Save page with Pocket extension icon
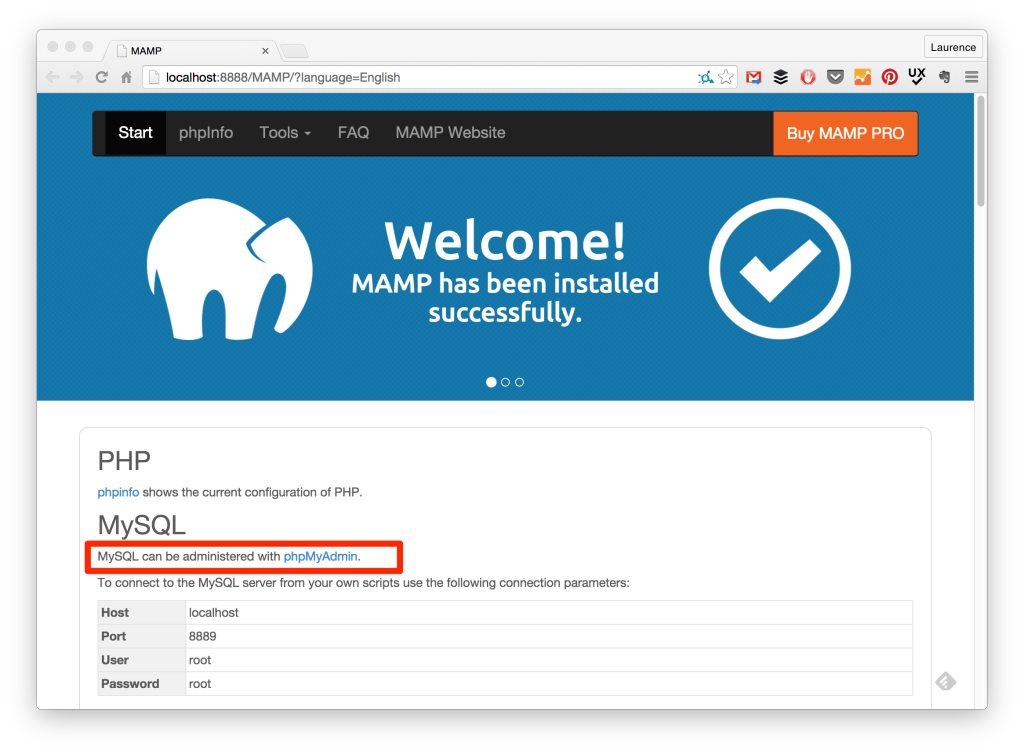1024x753 pixels. 835,77
